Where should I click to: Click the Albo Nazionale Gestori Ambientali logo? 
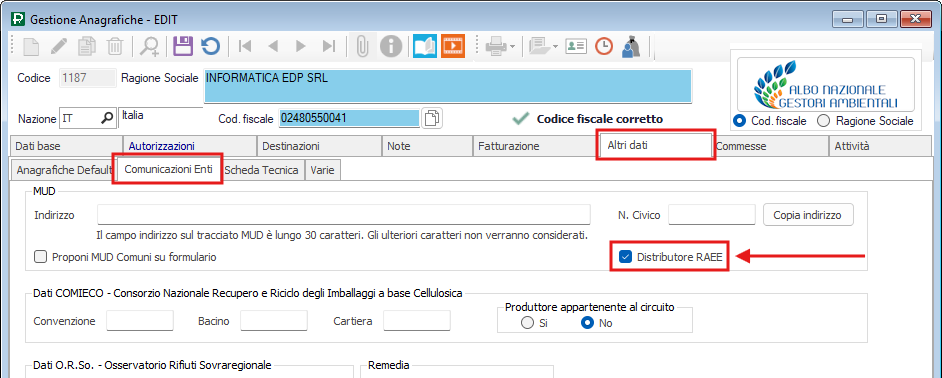pos(826,85)
